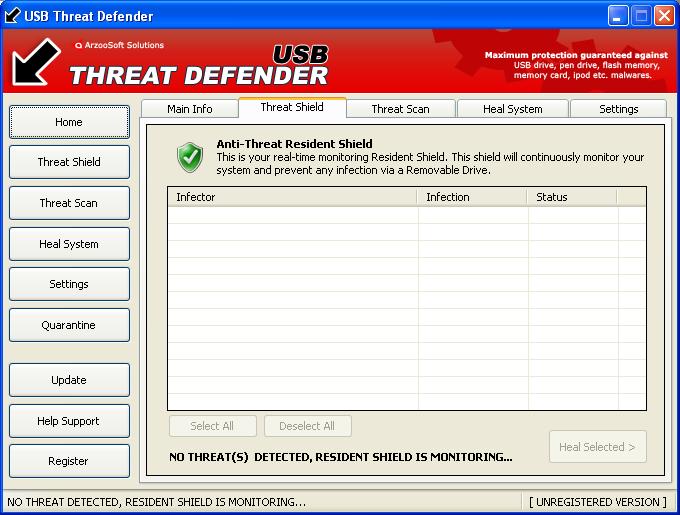Click the Heal System sidebar button
This screenshot has width=680, height=515.
point(69,244)
